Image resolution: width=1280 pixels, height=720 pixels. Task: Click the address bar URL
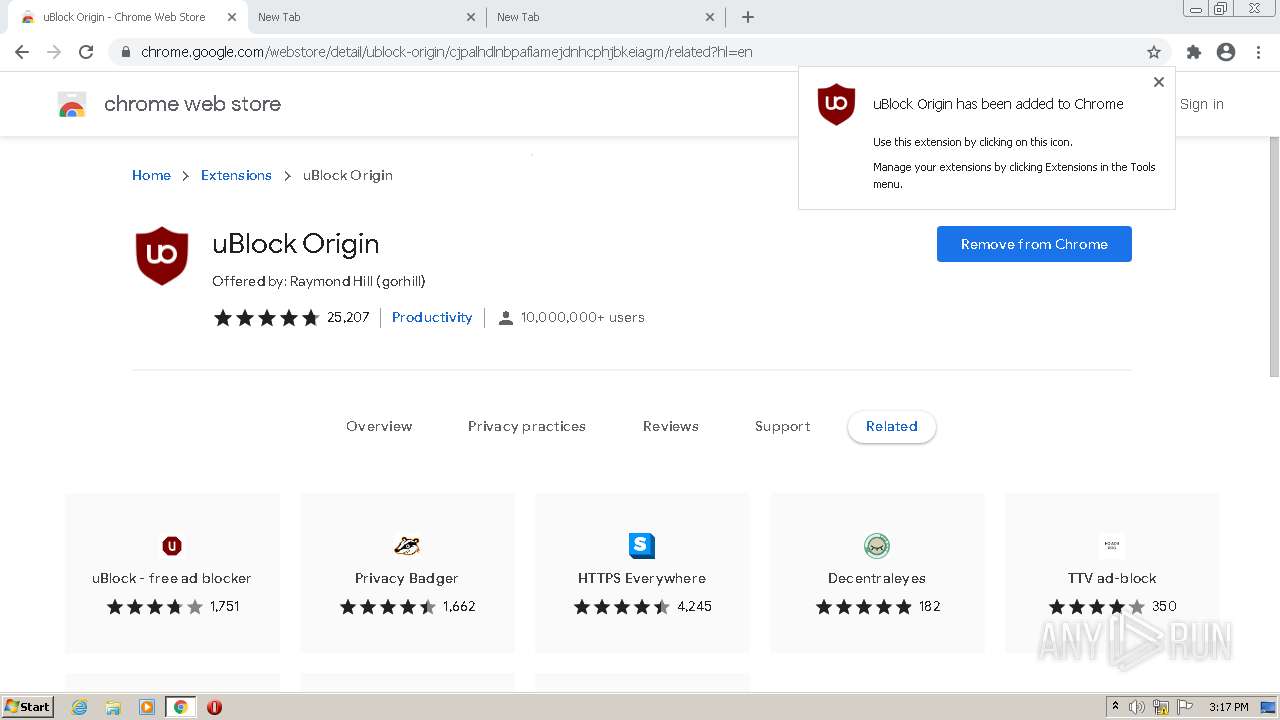(446, 52)
